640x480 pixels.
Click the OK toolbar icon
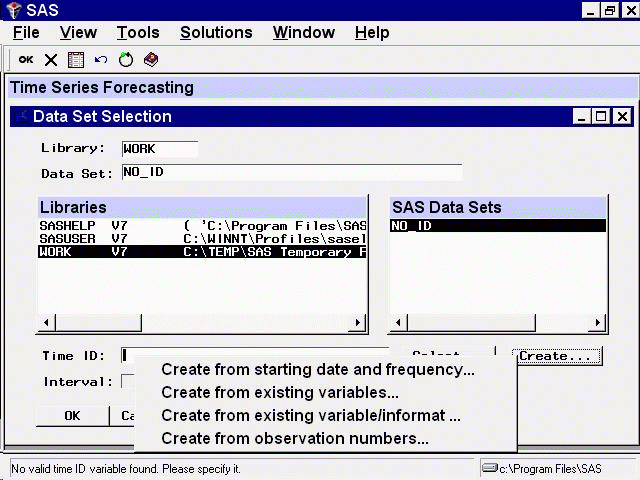tap(26, 60)
